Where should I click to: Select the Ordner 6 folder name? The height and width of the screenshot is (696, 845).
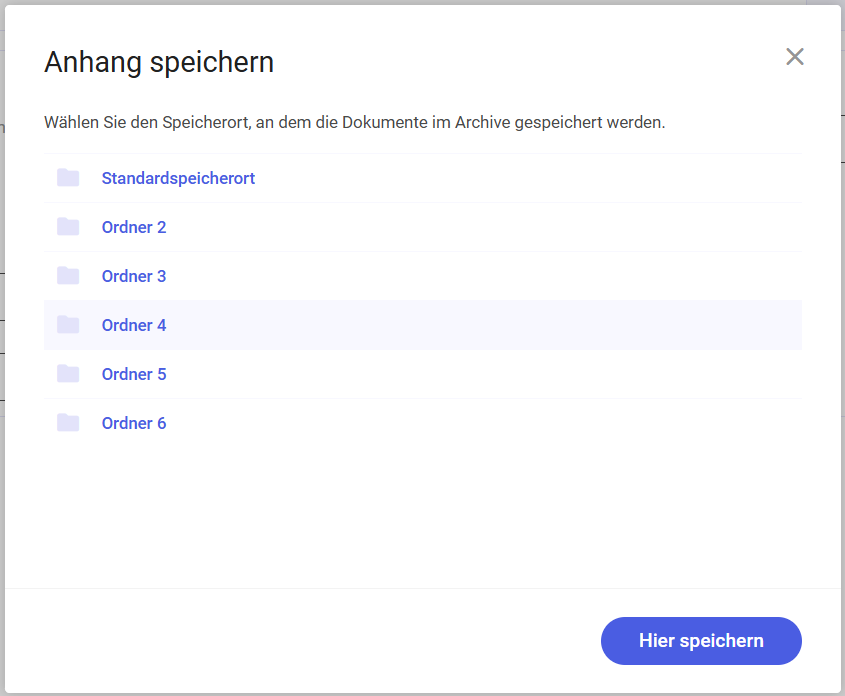click(134, 423)
